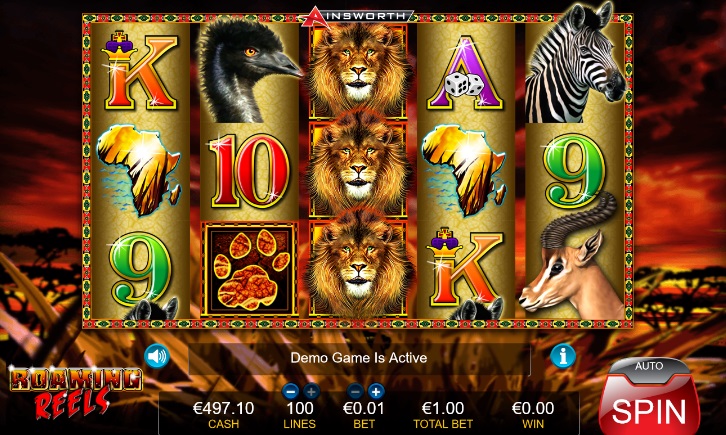The width and height of the screenshot is (726, 435).
Task: Click the purple Ace symbol with dice
Action: pyautogui.click(x=465, y=74)
